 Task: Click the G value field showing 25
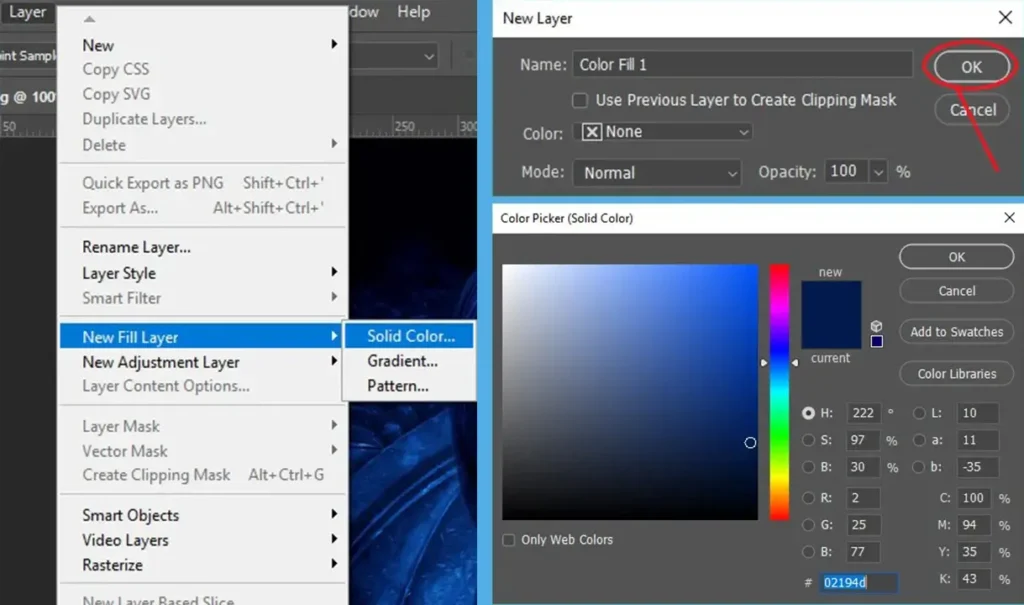pos(863,525)
